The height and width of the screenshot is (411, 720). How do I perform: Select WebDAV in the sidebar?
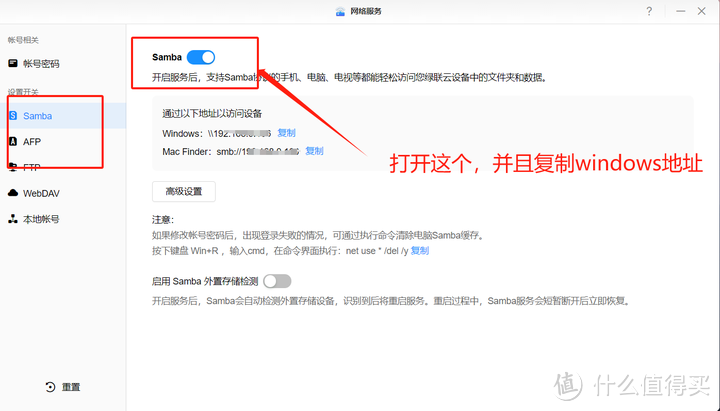tap(63, 193)
